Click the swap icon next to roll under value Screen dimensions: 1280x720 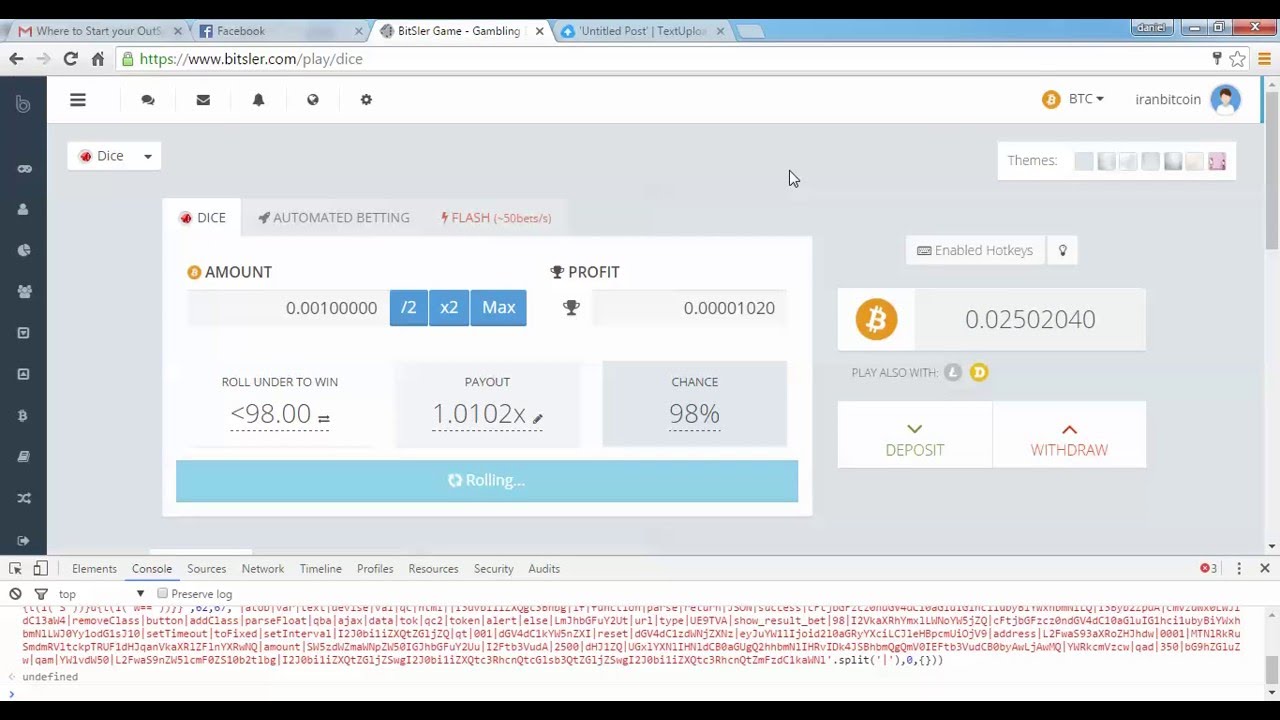[323, 418]
